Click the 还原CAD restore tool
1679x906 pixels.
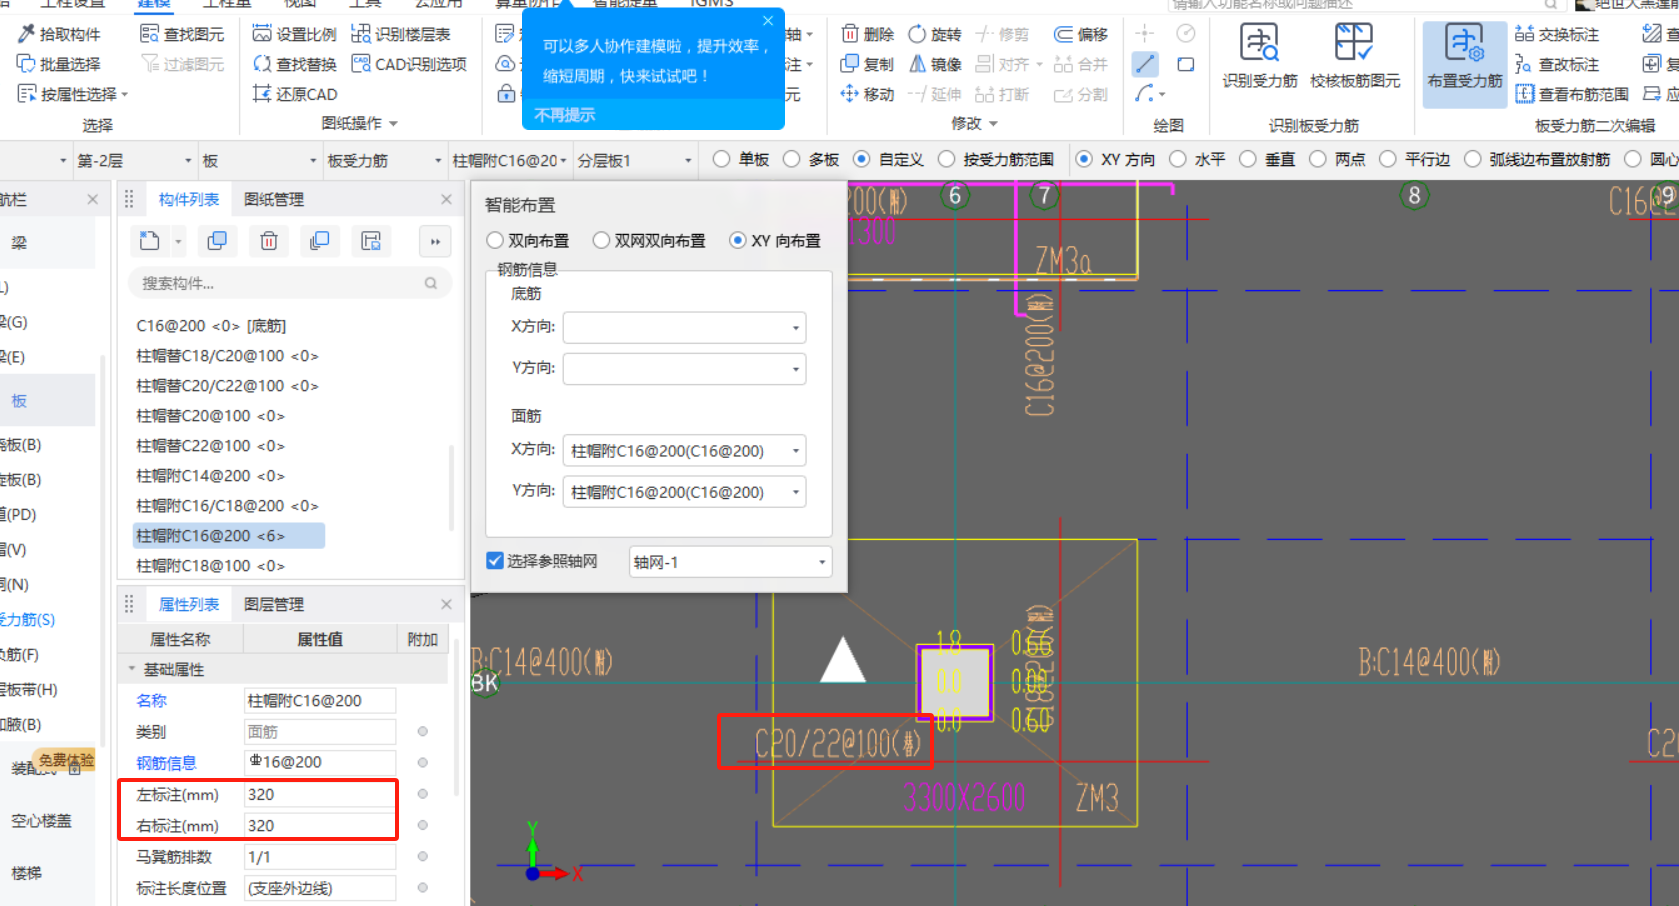point(295,94)
